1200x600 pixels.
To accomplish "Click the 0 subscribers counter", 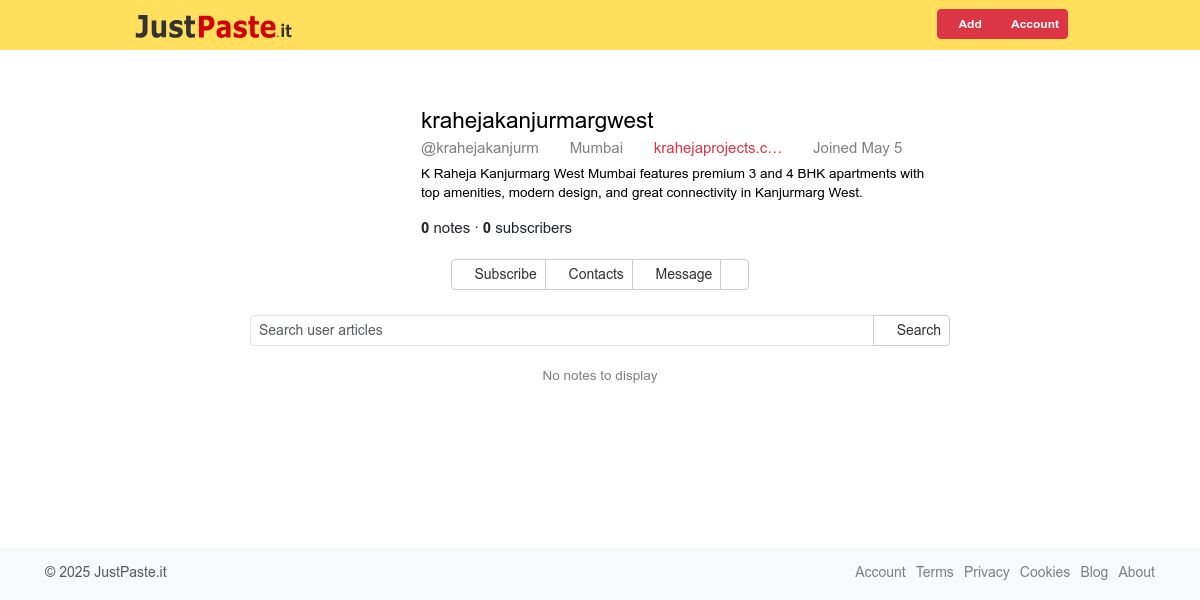I will [527, 228].
